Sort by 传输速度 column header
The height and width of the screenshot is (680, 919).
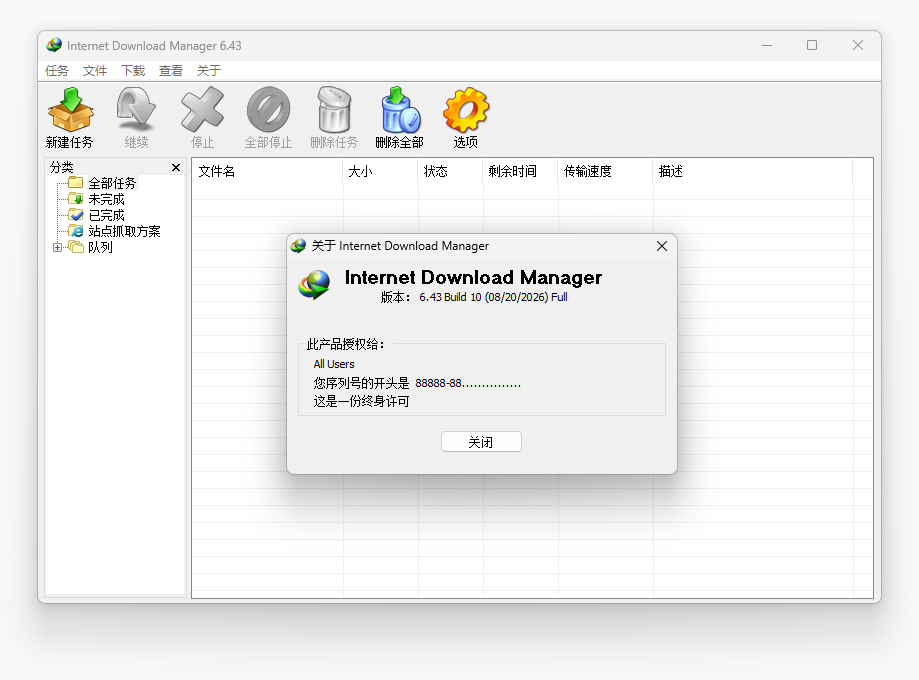605,171
